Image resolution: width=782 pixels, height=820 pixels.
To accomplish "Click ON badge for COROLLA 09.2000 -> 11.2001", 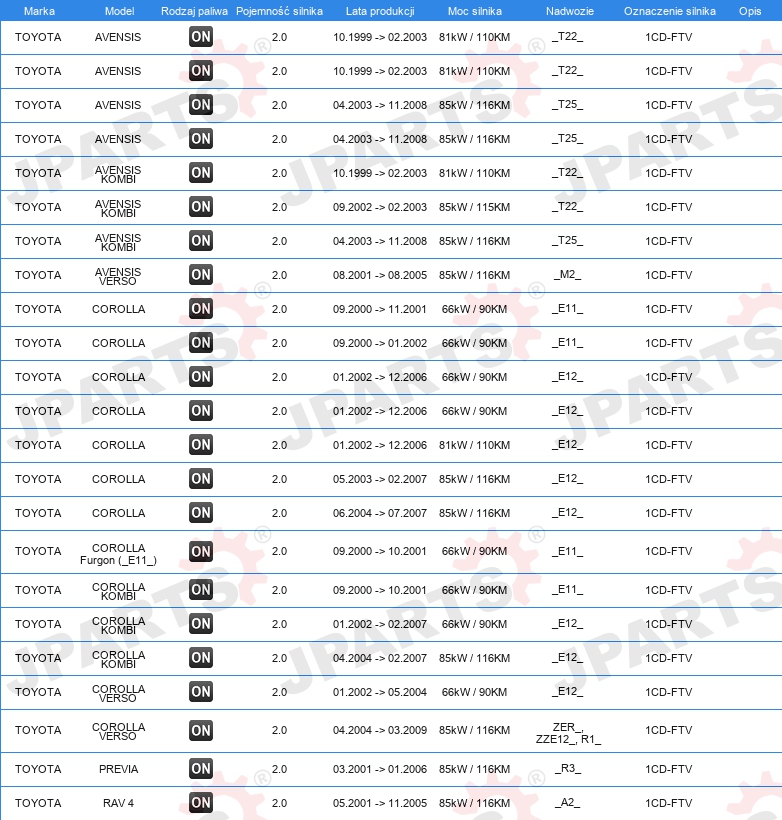I will point(201,309).
